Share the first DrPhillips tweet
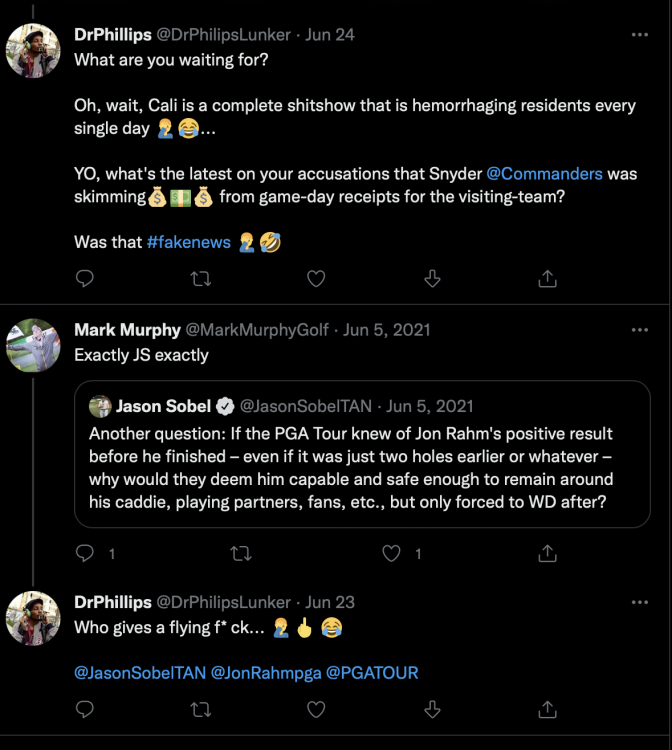This screenshot has width=672, height=750. (548, 279)
